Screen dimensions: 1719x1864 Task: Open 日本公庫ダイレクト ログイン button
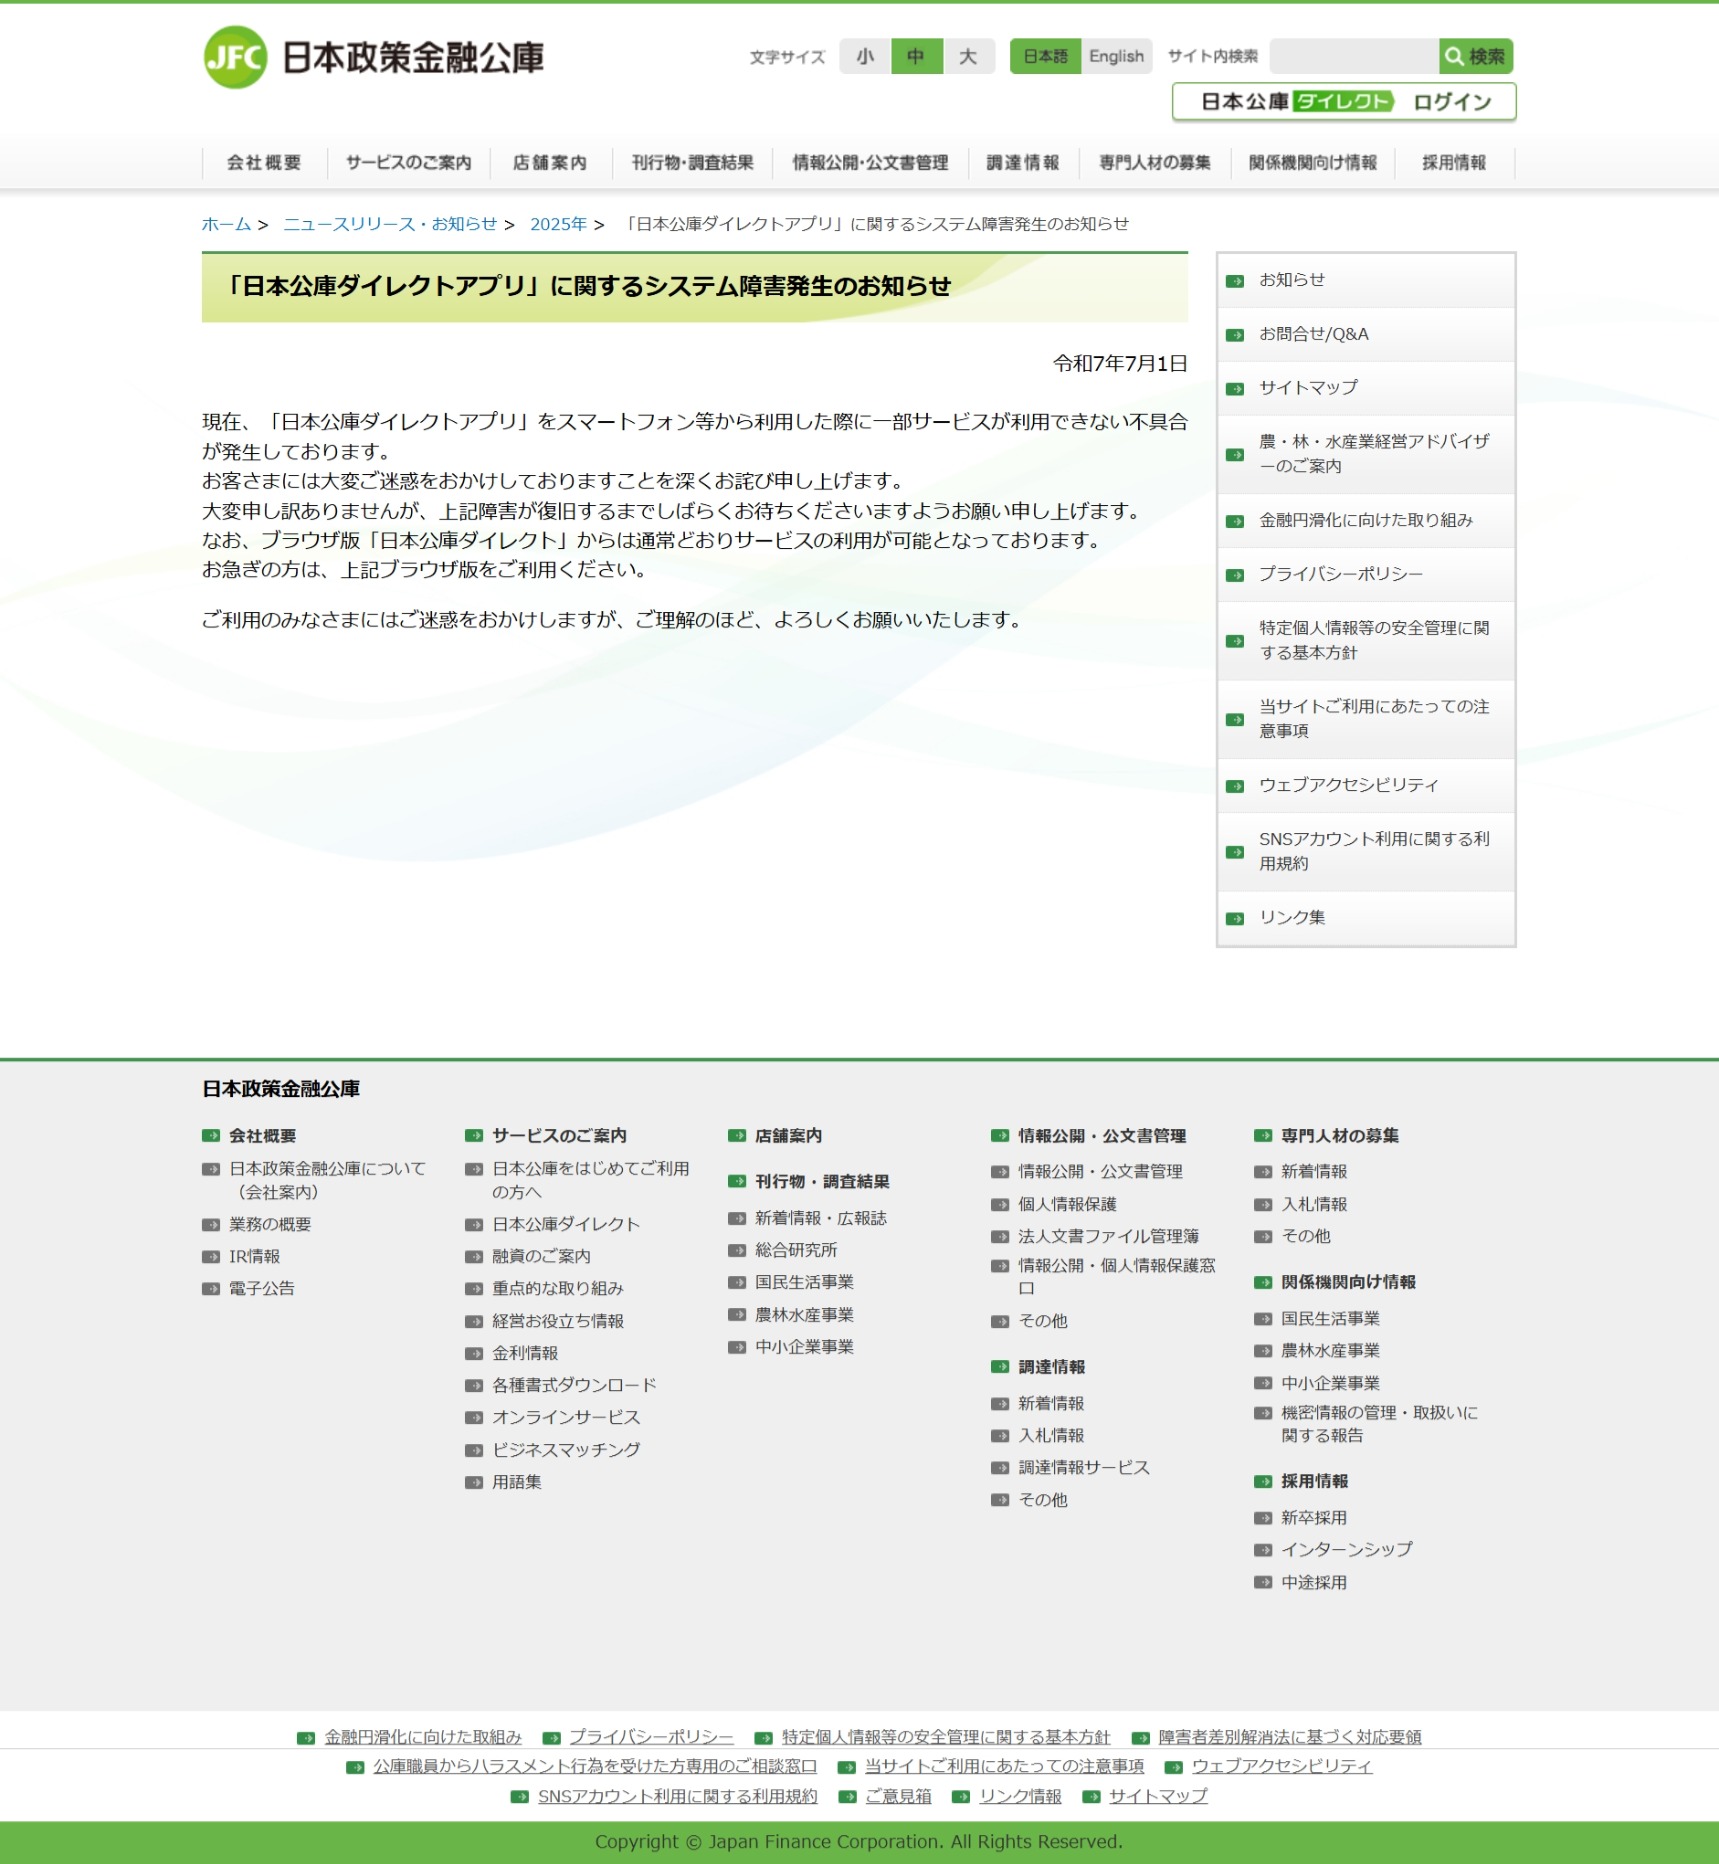pyautogui.click(x=1344, y=101)
